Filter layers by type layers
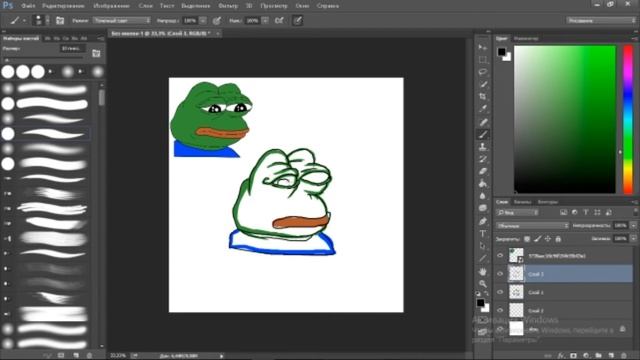This screenshot has width=640, height=360. coord(586,212)
